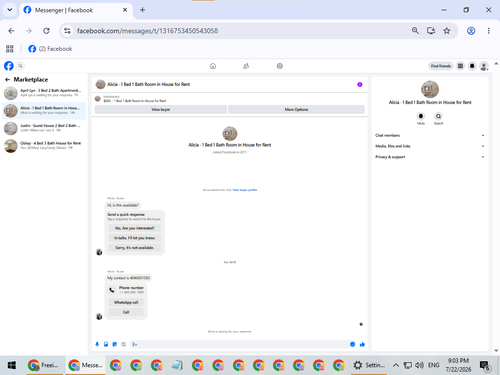Click Alicia's avatar in the chat header

100,84
